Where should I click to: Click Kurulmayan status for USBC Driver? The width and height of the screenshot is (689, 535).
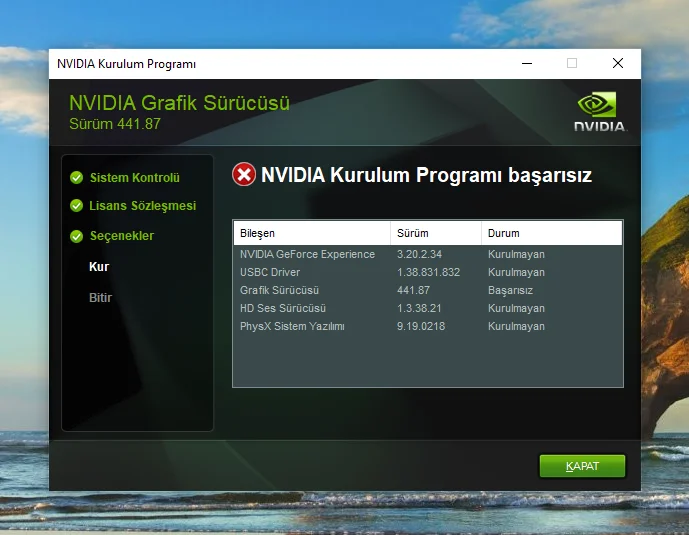click(x=516, y=272)
